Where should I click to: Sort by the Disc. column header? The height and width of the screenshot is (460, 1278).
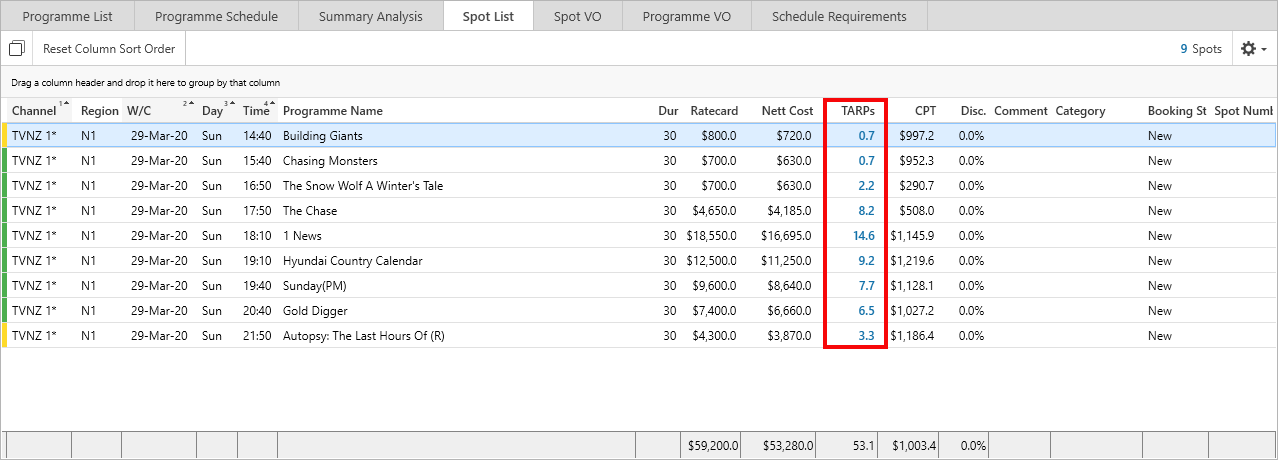(973, 111)
